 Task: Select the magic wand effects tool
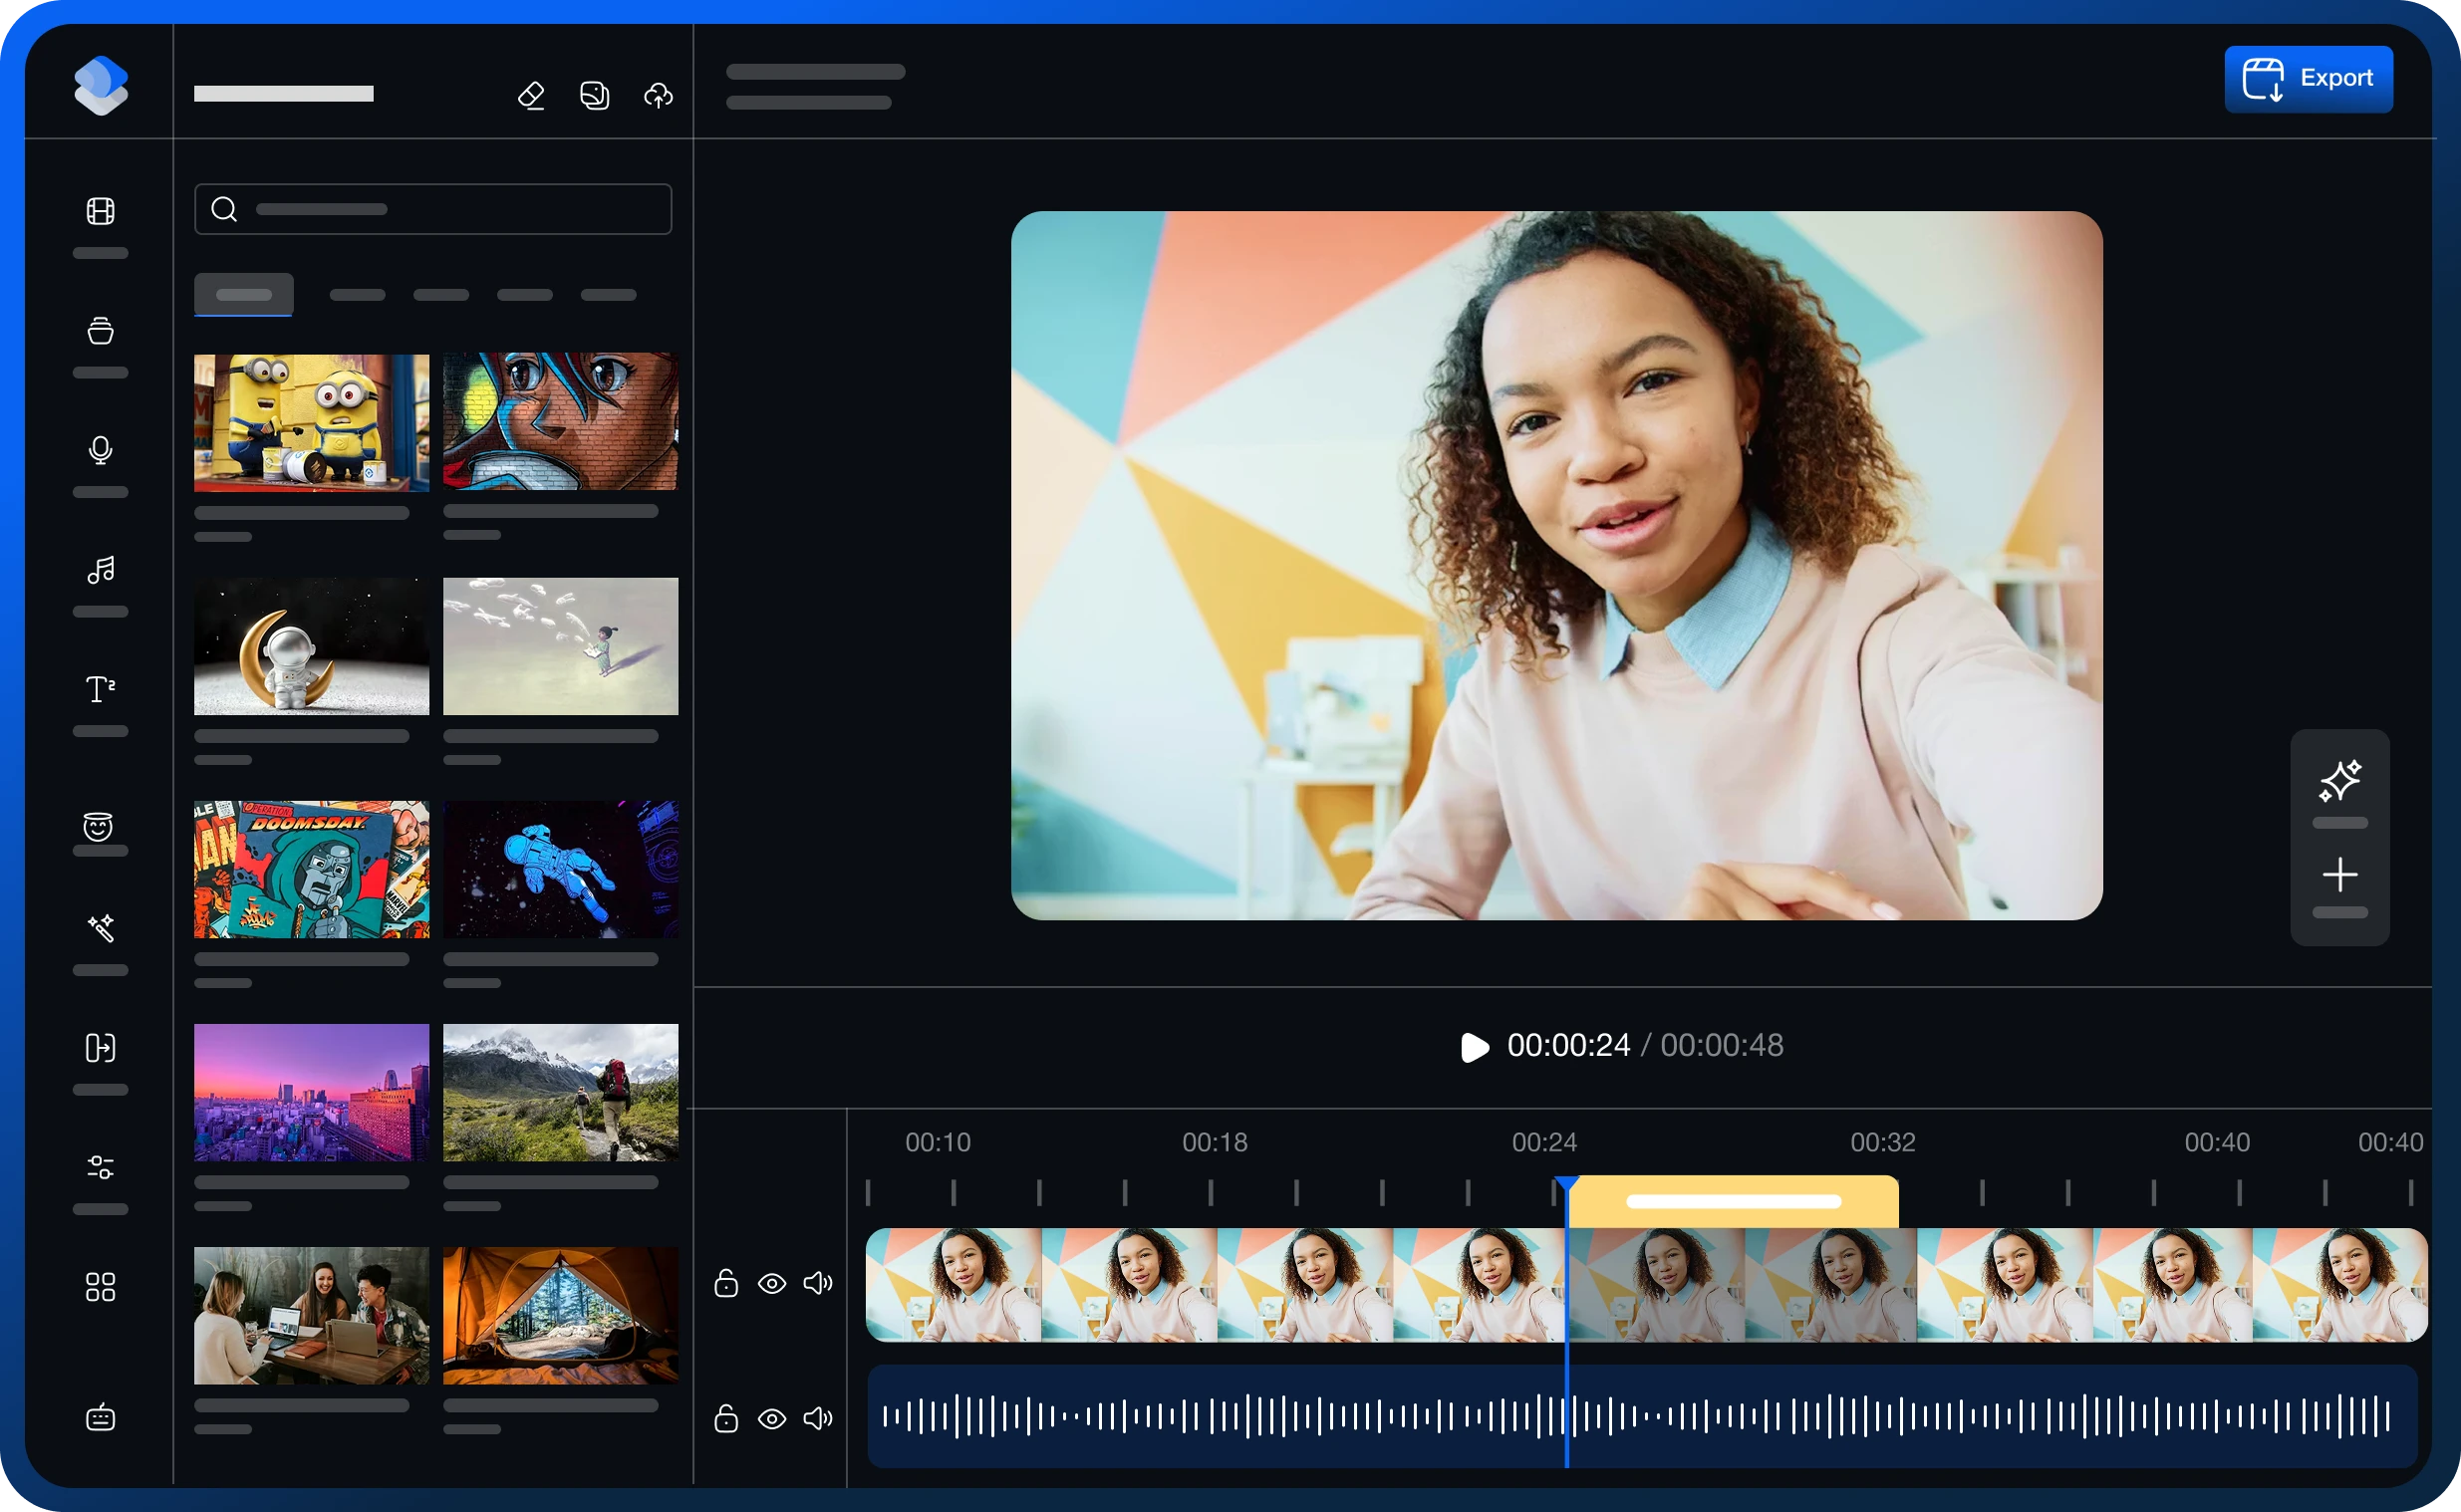[x=100, y=928]
